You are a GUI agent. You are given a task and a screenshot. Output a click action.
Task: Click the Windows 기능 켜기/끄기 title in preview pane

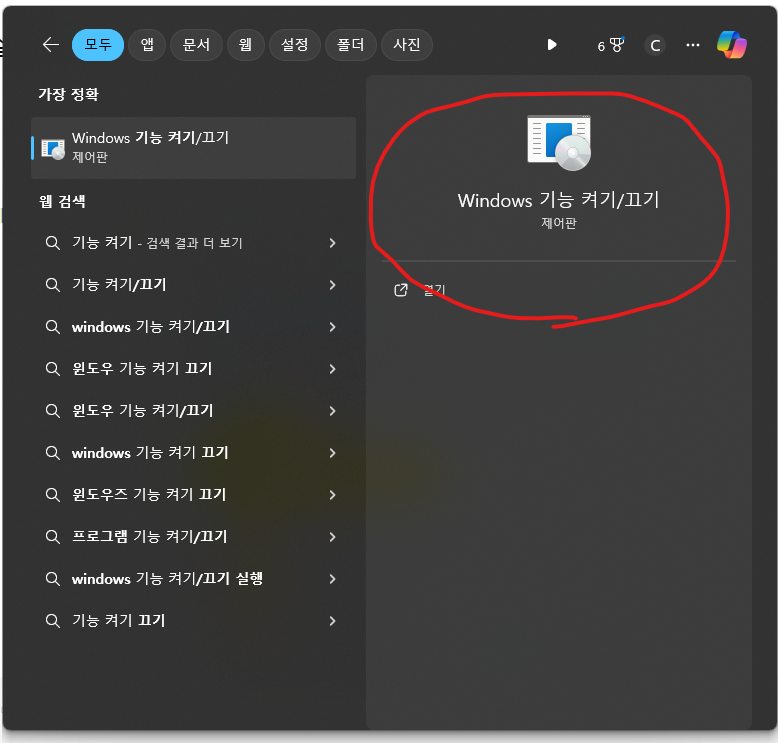pyautogui.click(x=559, y=200)
